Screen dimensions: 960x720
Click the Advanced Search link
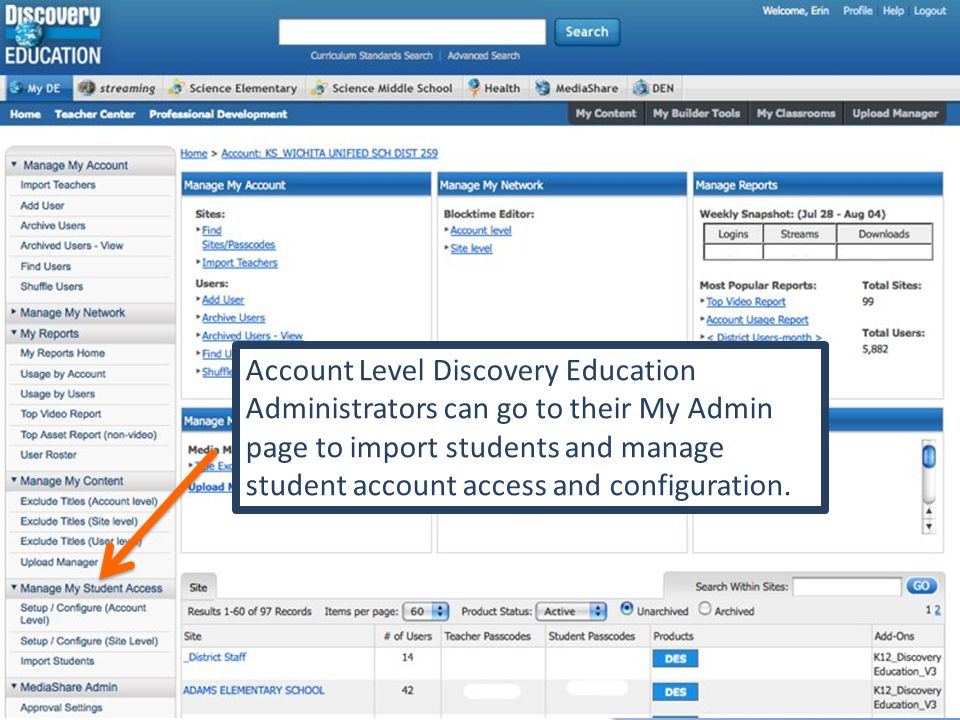point(484,56)
